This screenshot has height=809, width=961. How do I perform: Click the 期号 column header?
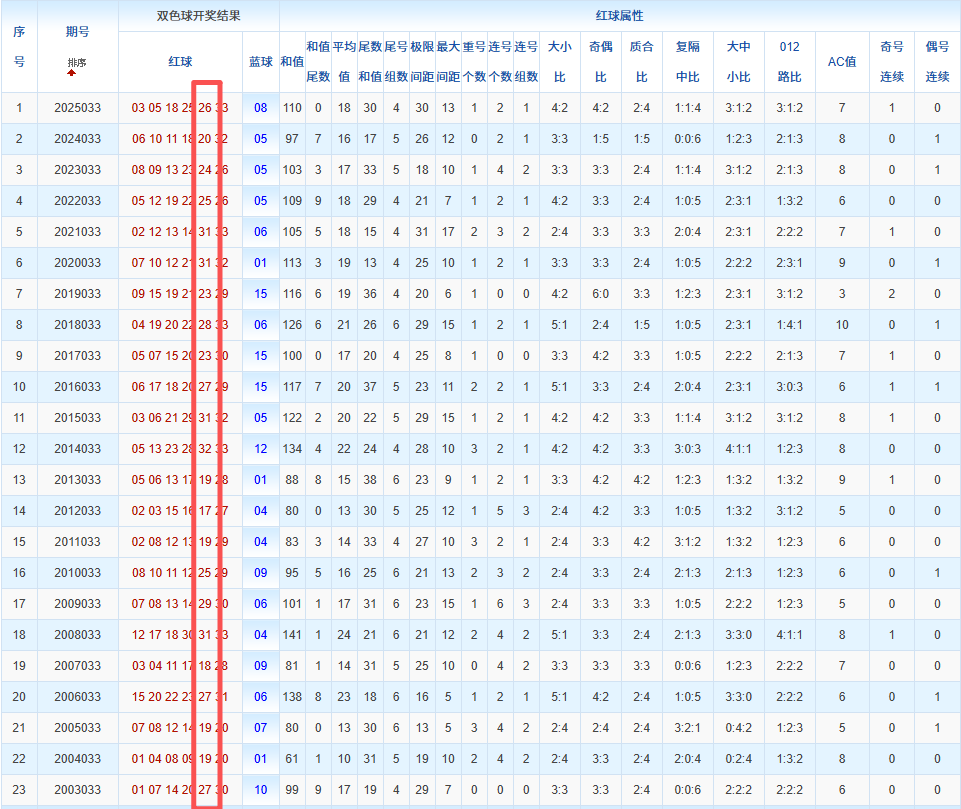click(x=77, y=32)
